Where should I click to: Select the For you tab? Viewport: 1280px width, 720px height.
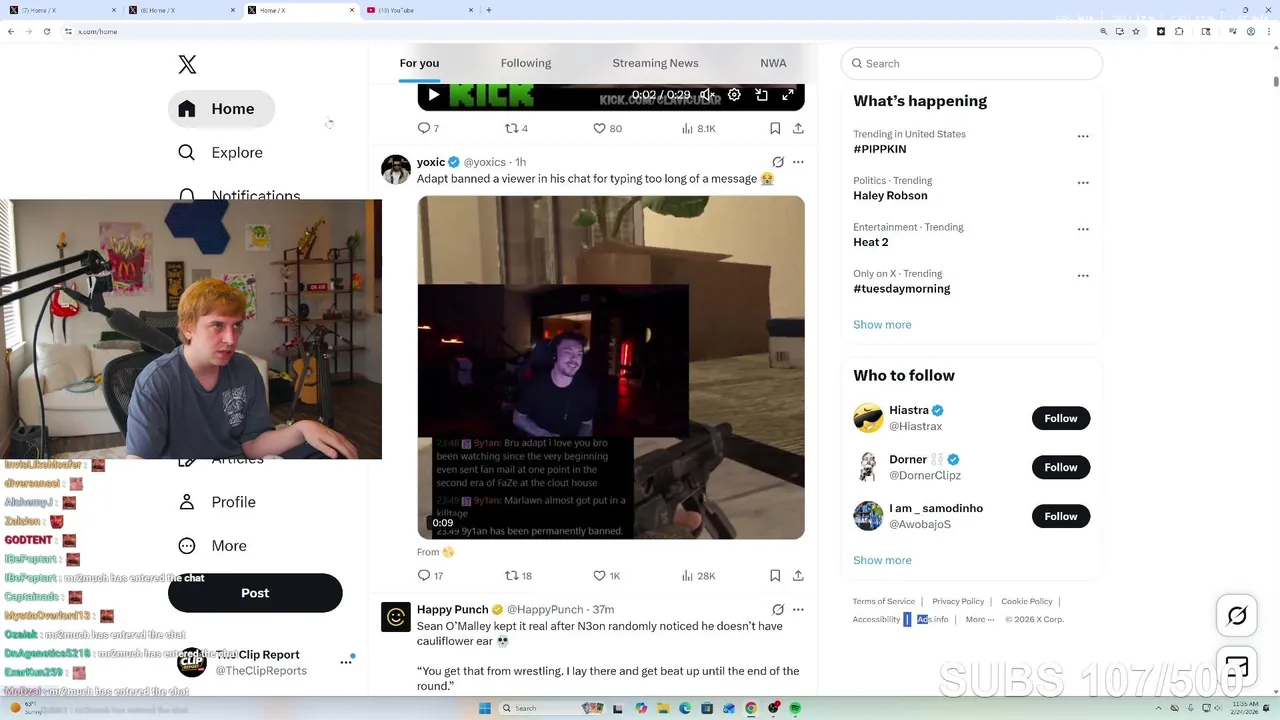419,63
